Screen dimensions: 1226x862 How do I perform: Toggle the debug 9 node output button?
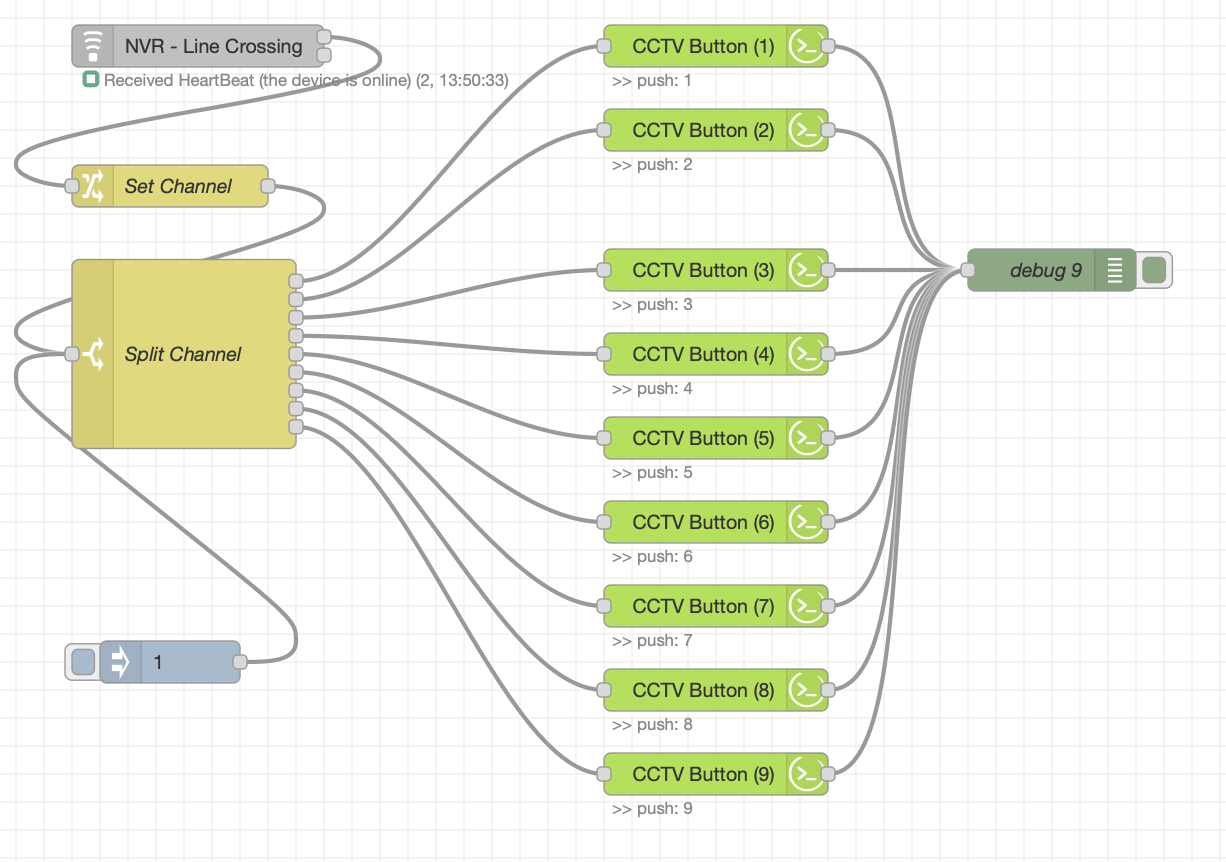(1154, 270)
